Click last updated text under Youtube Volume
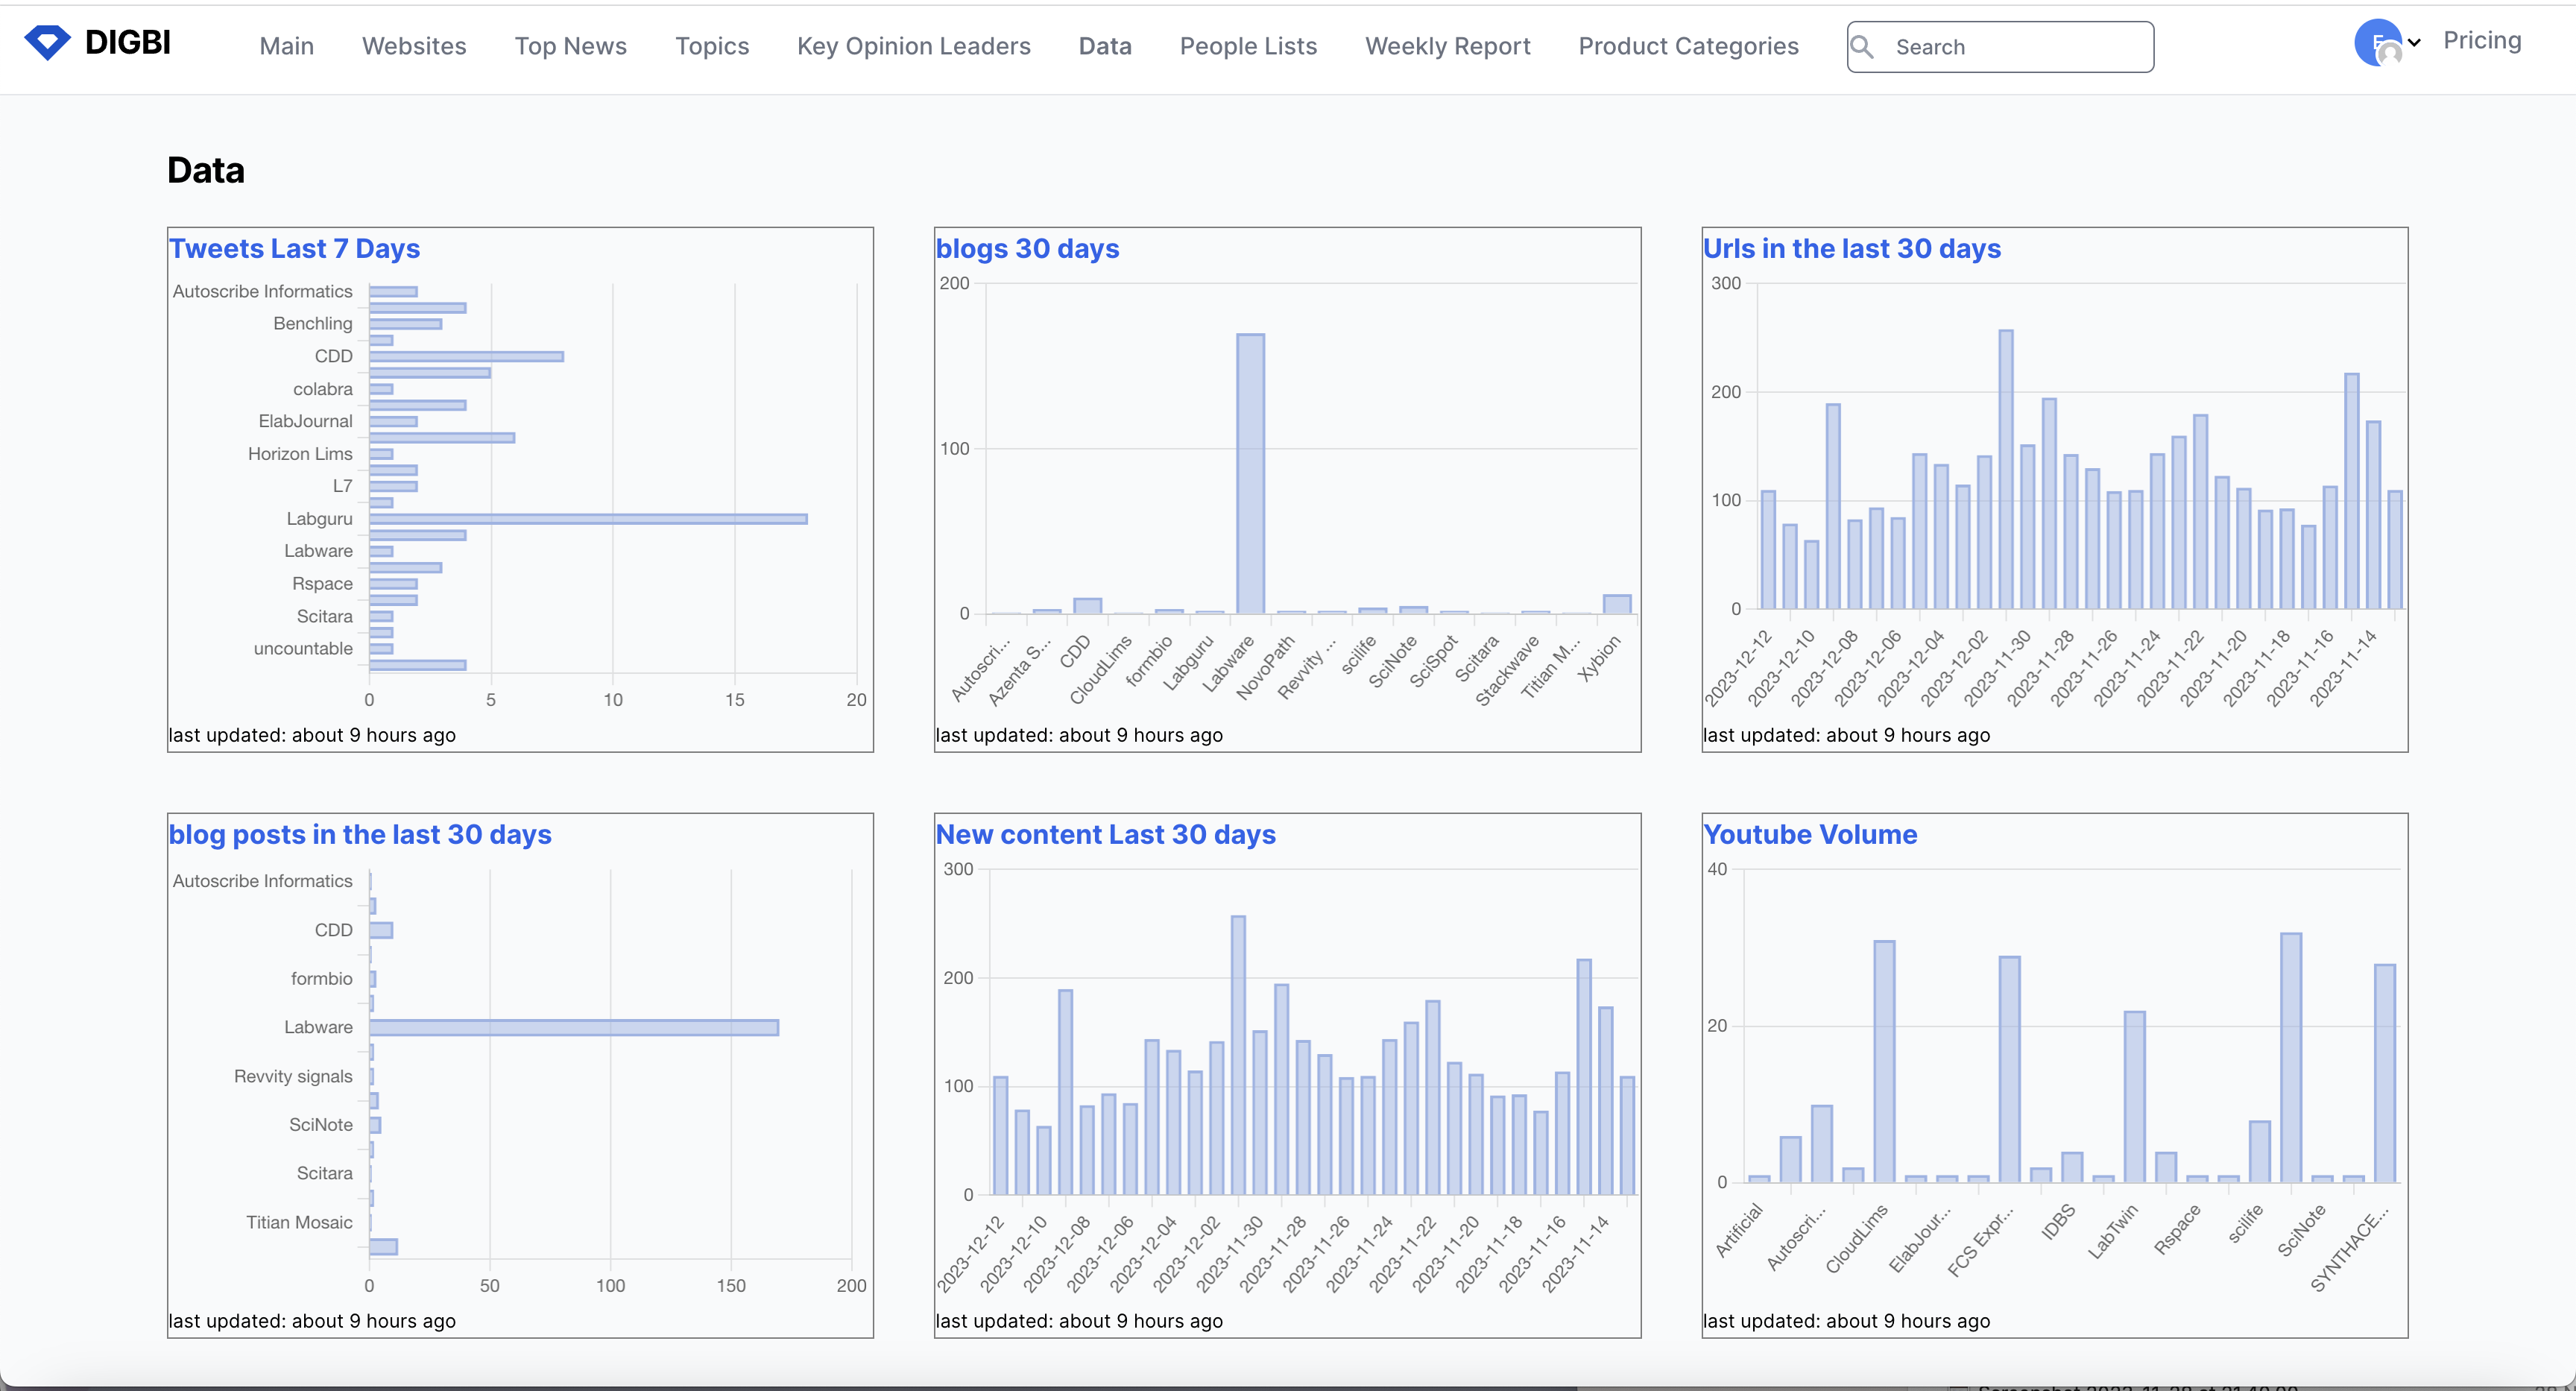 click(1846, 1321)
